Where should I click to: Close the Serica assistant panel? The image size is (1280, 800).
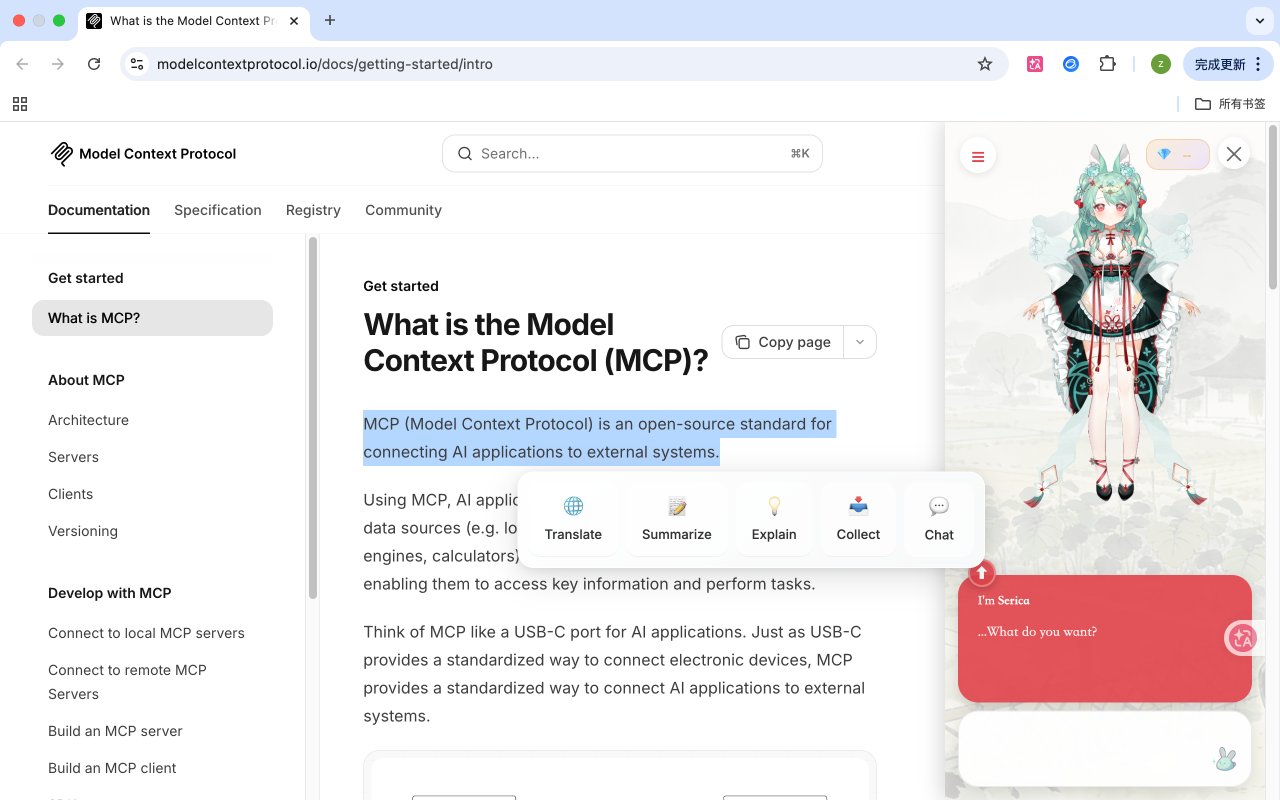click(1234, 154)
